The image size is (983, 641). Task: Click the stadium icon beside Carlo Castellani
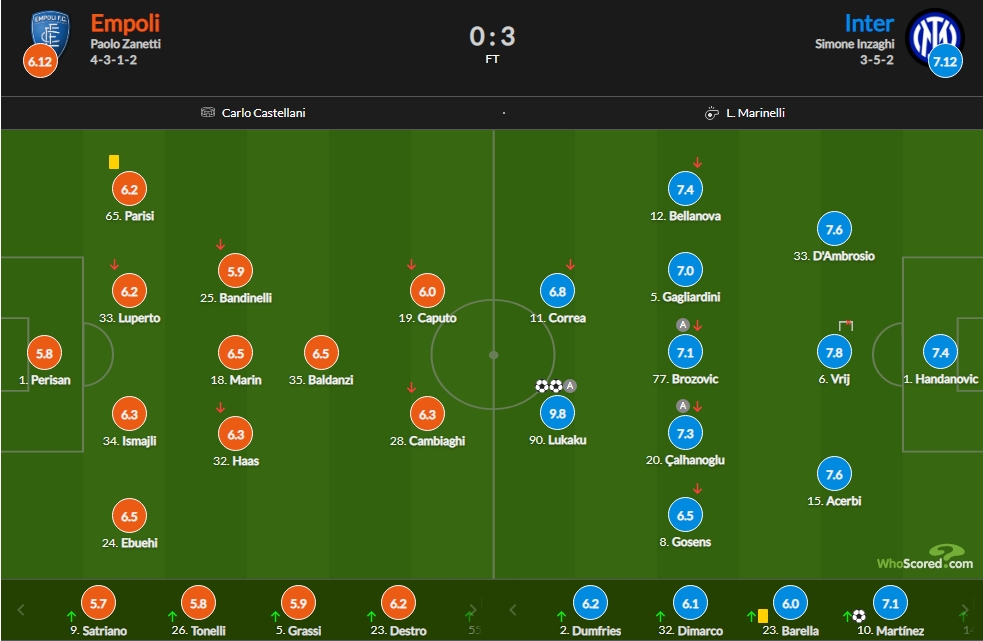coord(208,112)
